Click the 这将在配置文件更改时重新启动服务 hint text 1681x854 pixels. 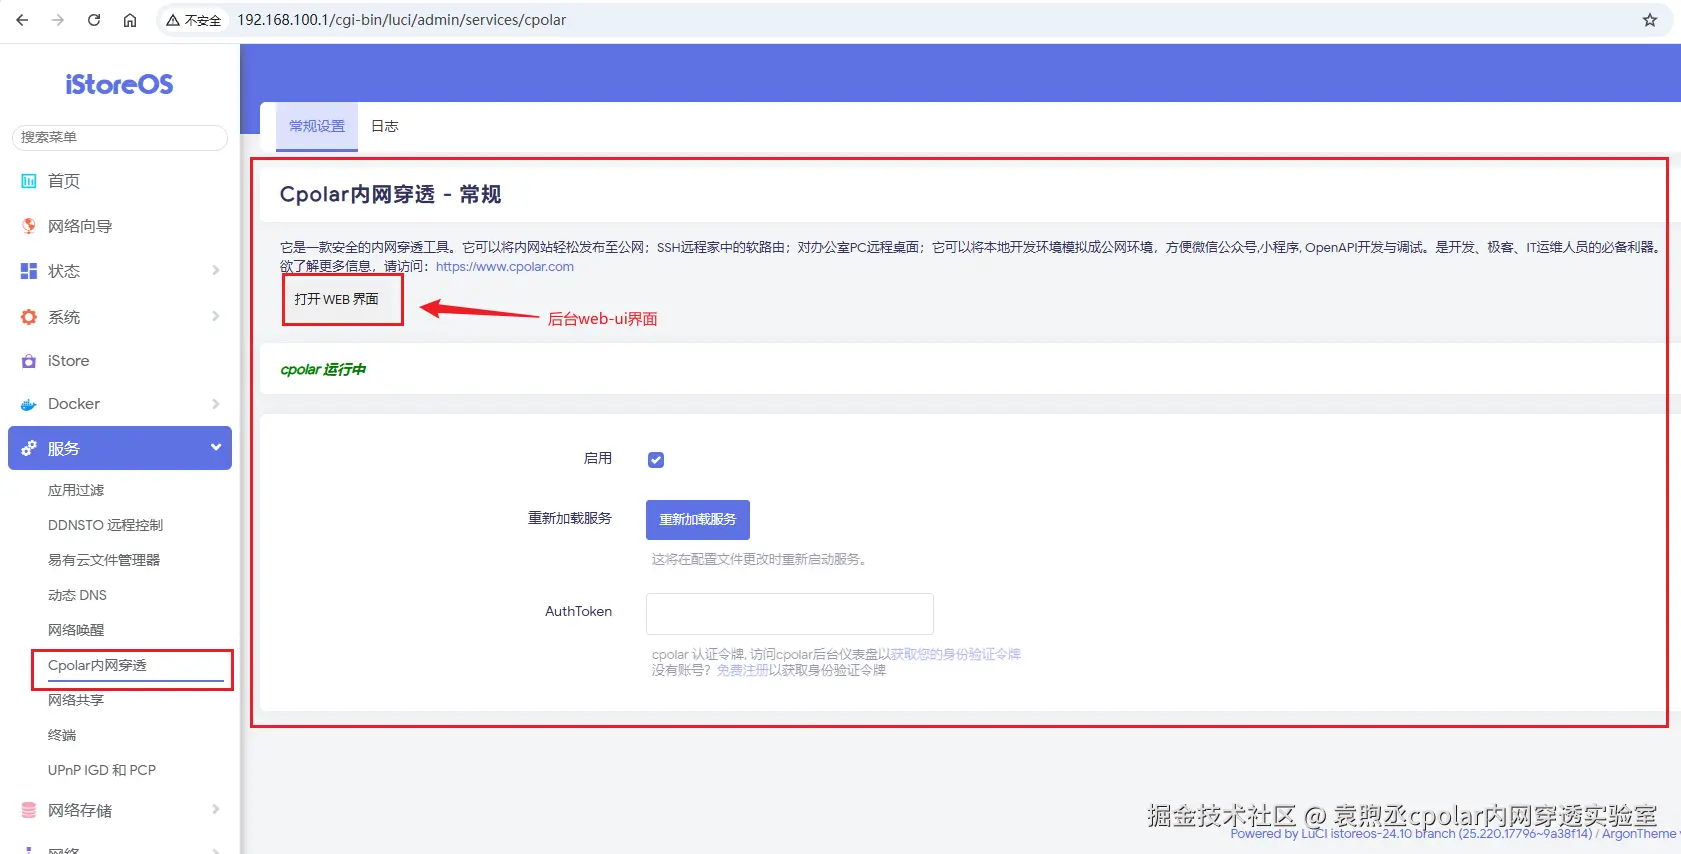759,559
